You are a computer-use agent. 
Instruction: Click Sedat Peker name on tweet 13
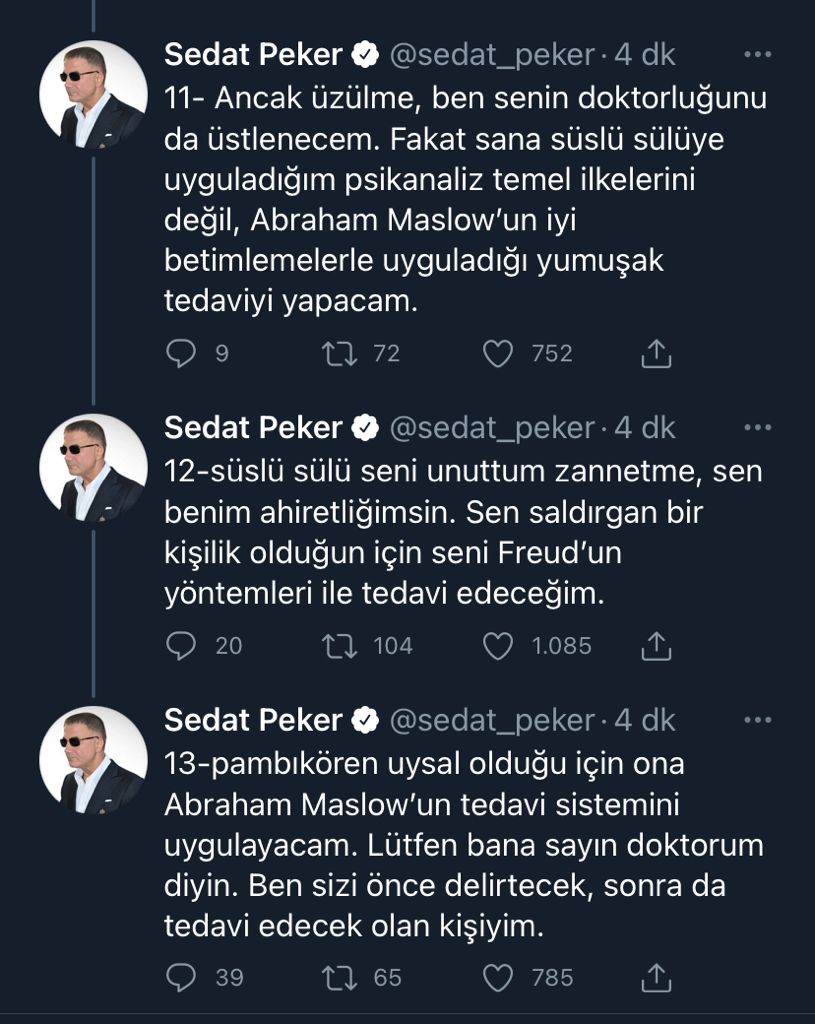click(x=253, y=720)
